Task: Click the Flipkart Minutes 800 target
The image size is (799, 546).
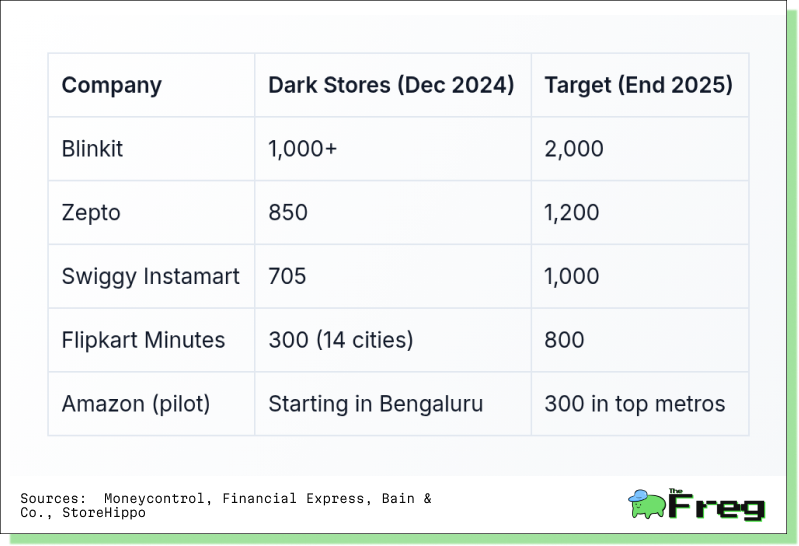Action: (564, 340)
